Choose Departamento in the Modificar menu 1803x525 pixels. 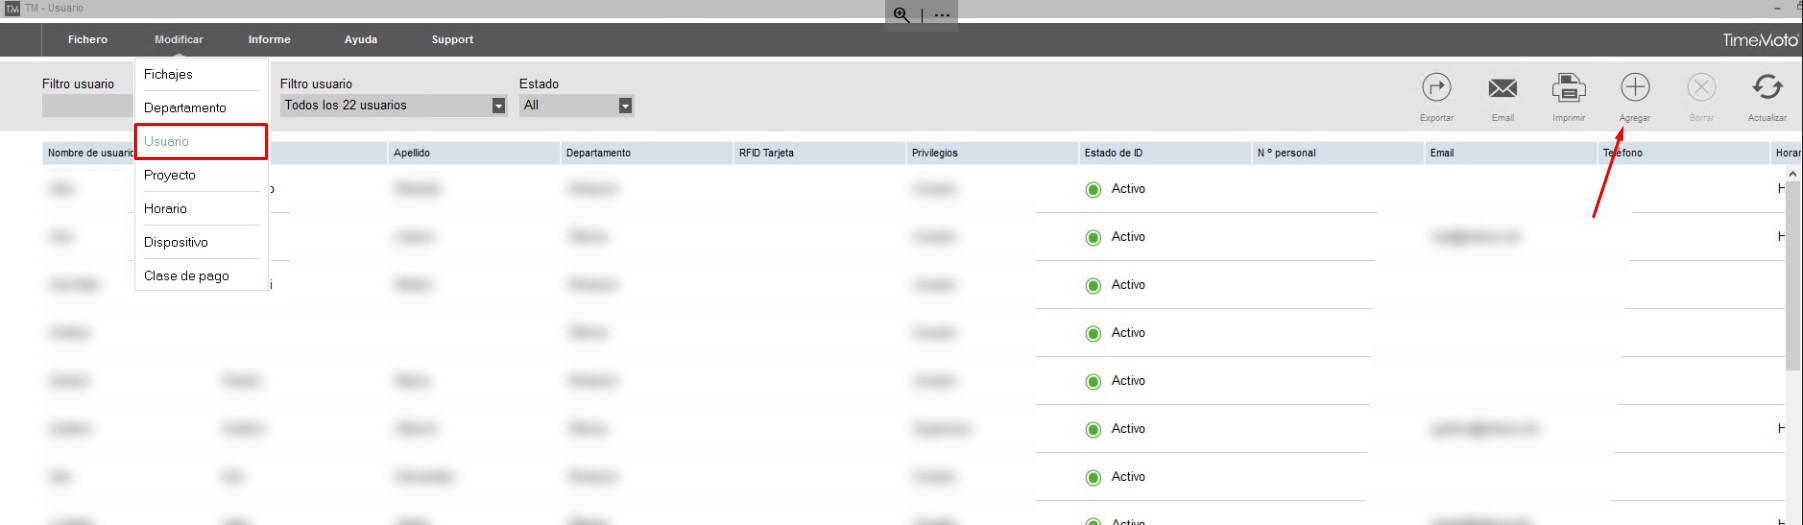tap(185, 108)
